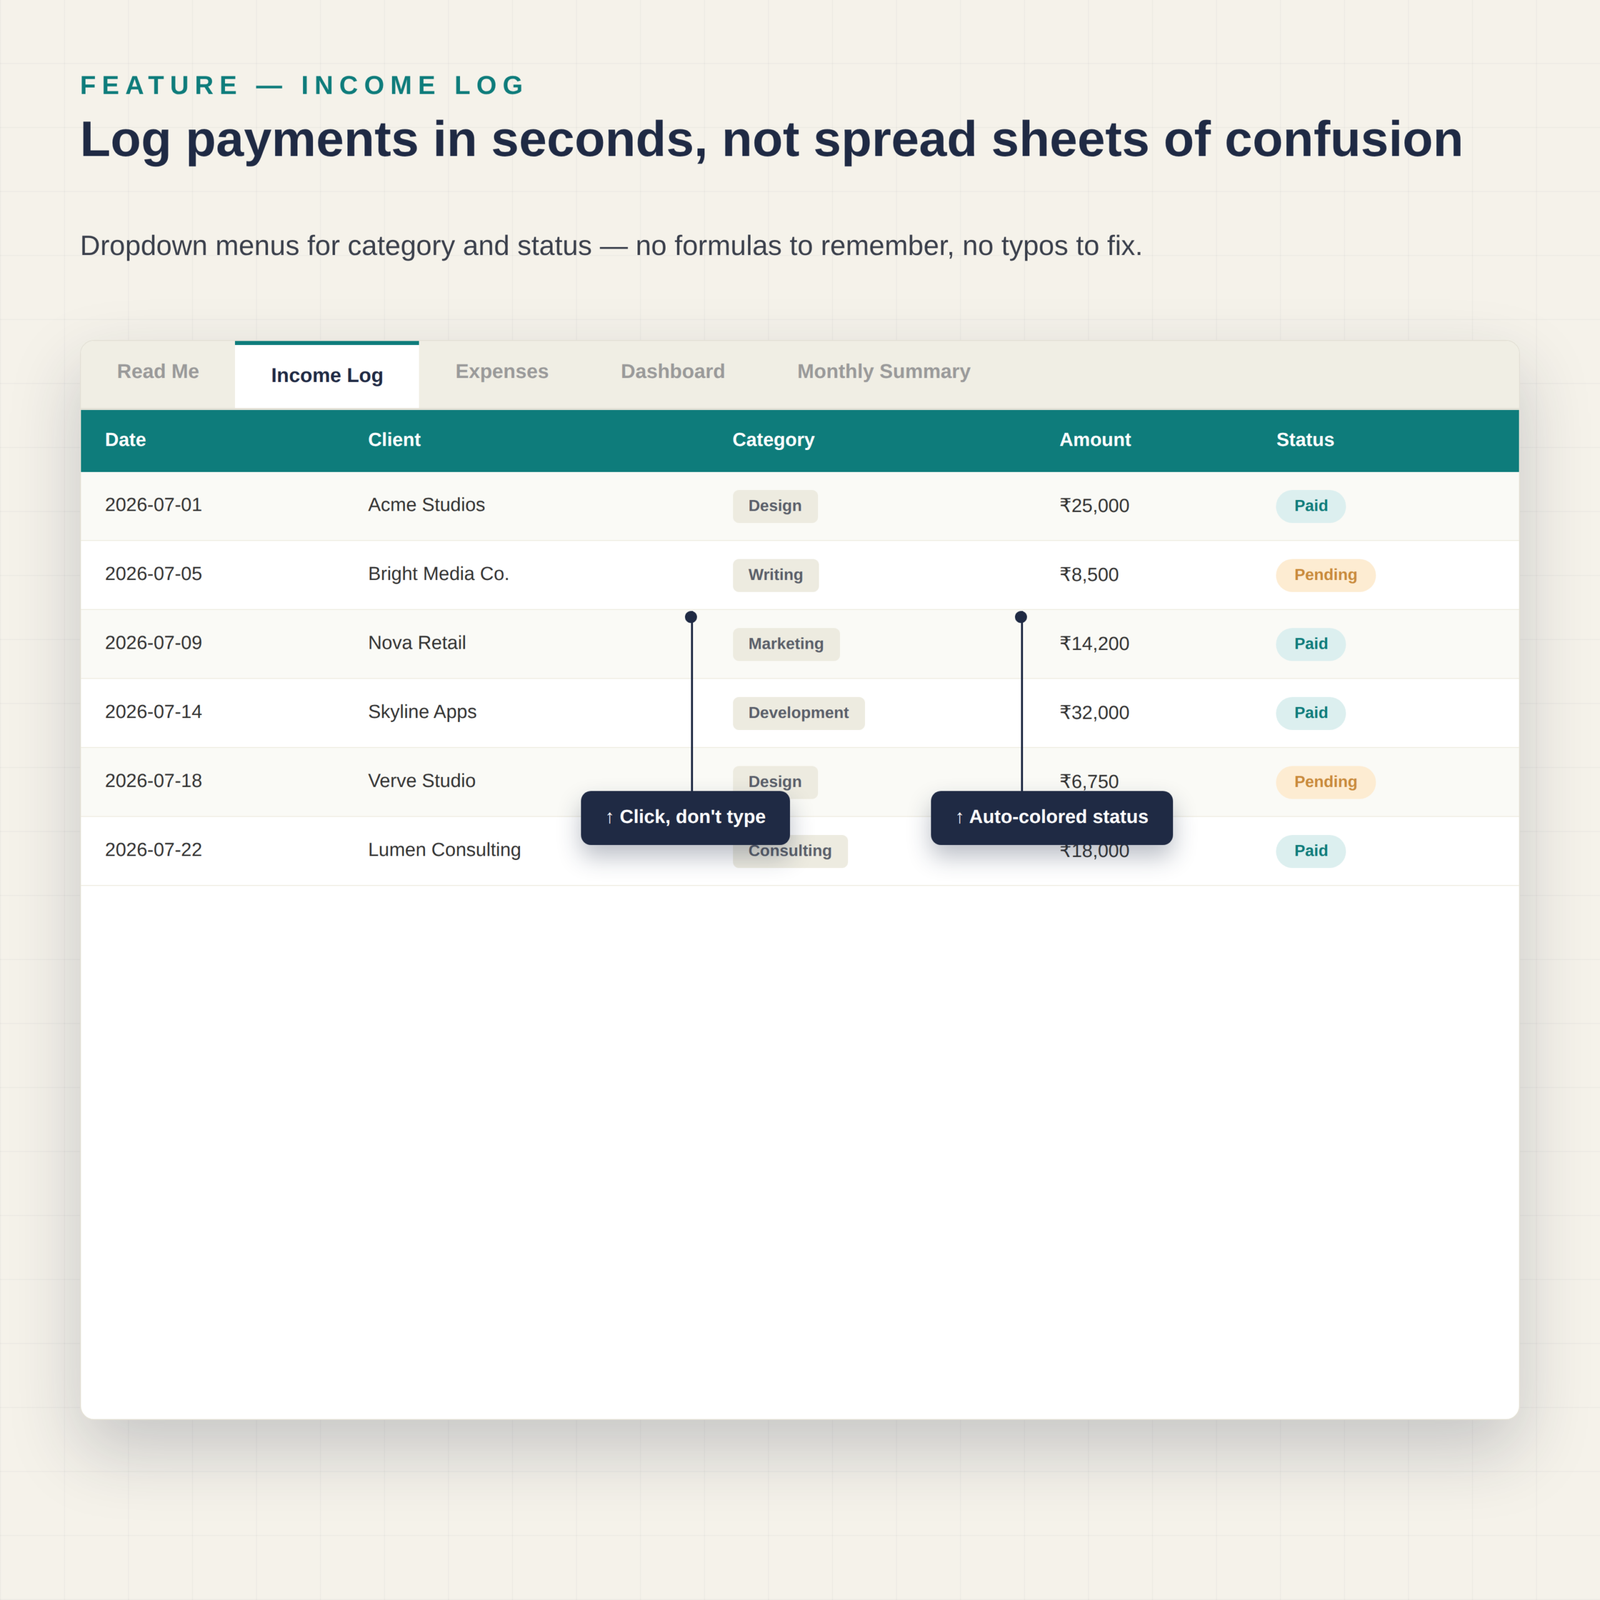Open the Design category dropdown for Acme Studios

775,506
